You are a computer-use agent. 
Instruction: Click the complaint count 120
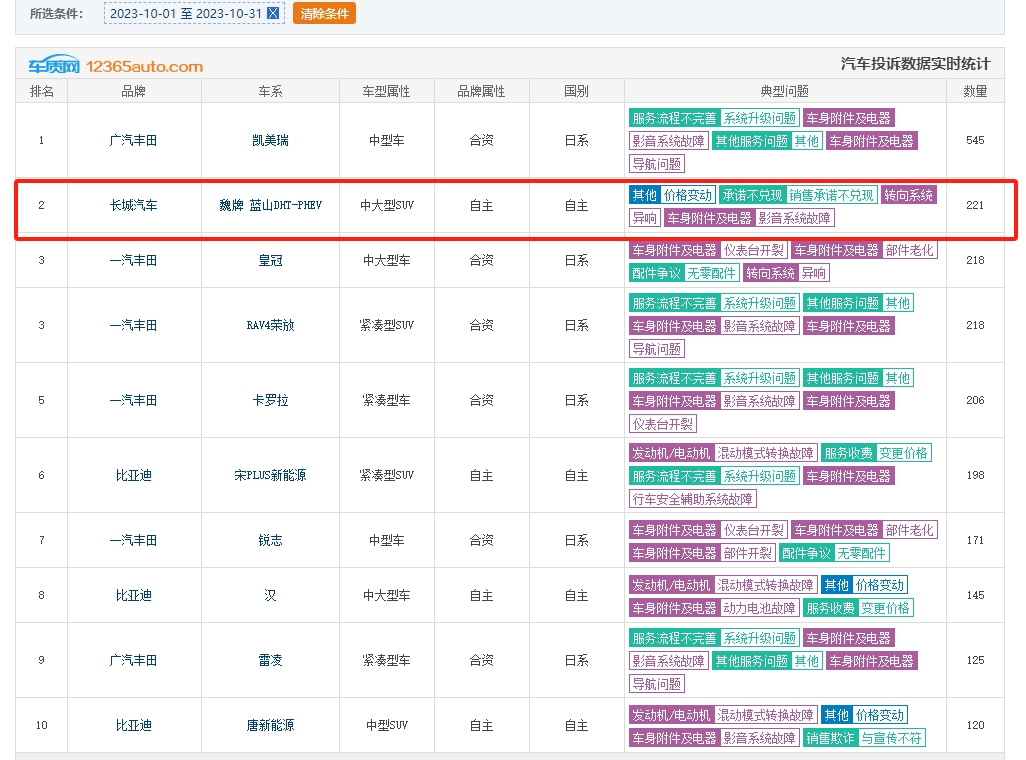coord(975,725)
